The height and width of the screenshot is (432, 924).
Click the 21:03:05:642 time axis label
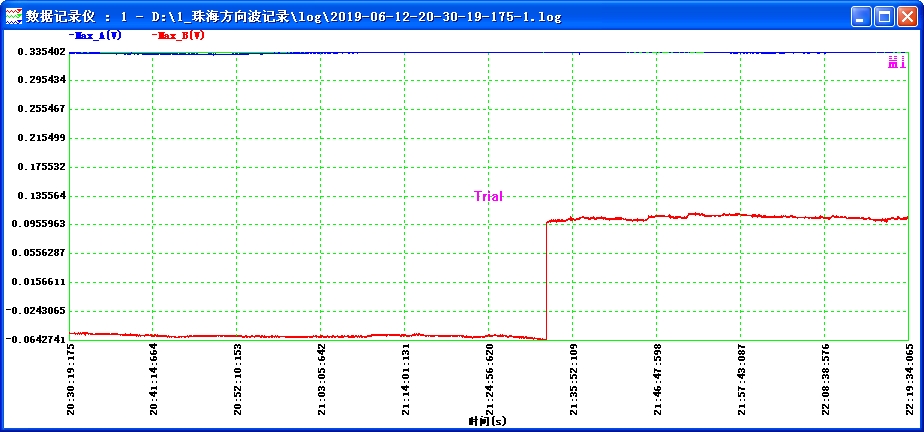coord(321,380)
